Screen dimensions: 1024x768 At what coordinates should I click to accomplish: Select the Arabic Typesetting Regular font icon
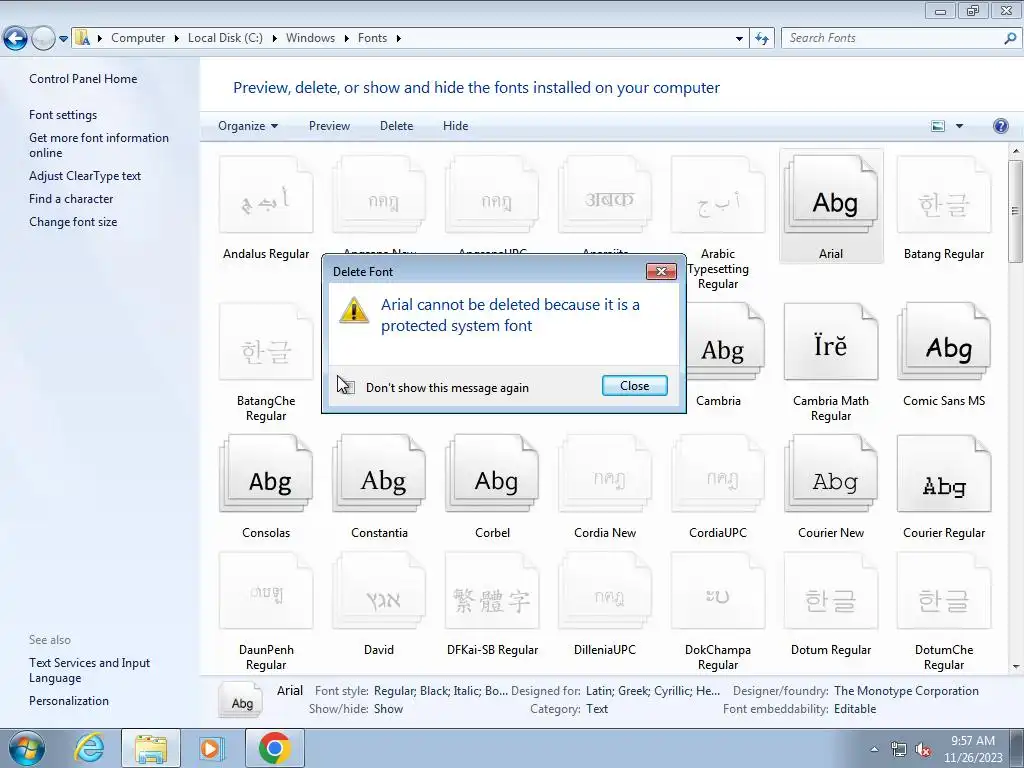[x=718, y=195]
